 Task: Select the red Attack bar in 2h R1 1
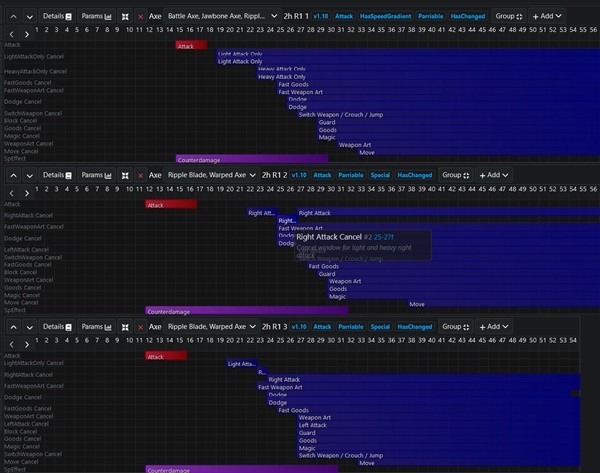[191, 45]
